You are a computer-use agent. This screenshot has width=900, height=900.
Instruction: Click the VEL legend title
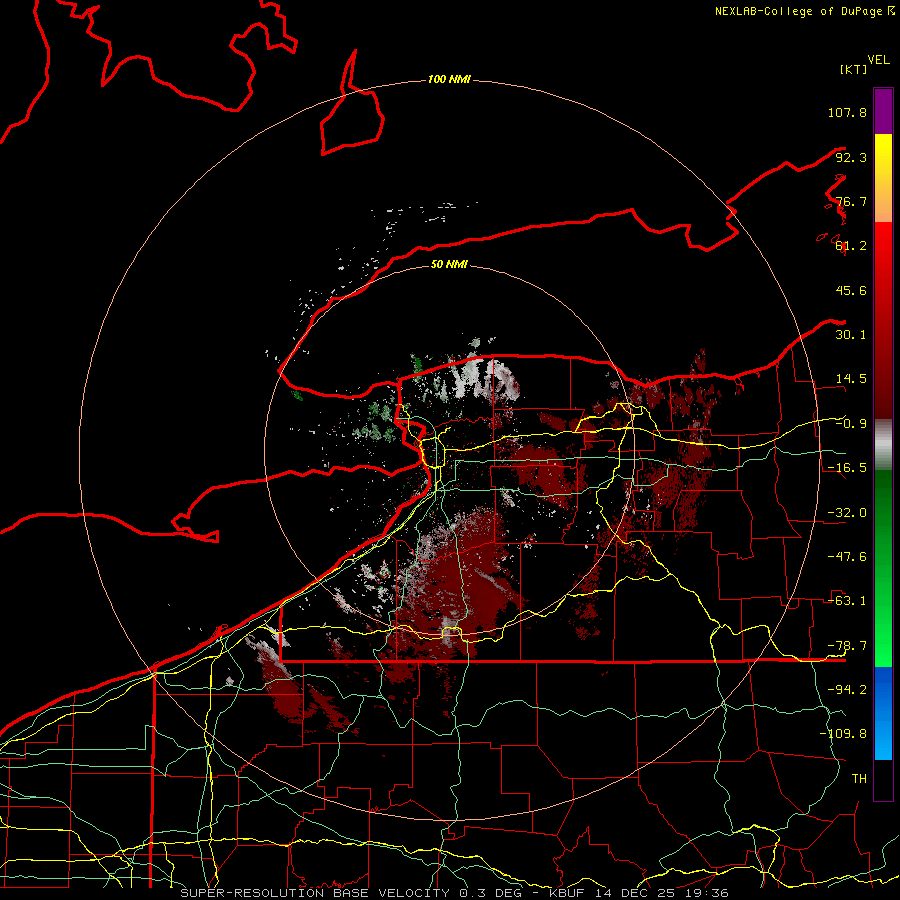tap(878, 60)
